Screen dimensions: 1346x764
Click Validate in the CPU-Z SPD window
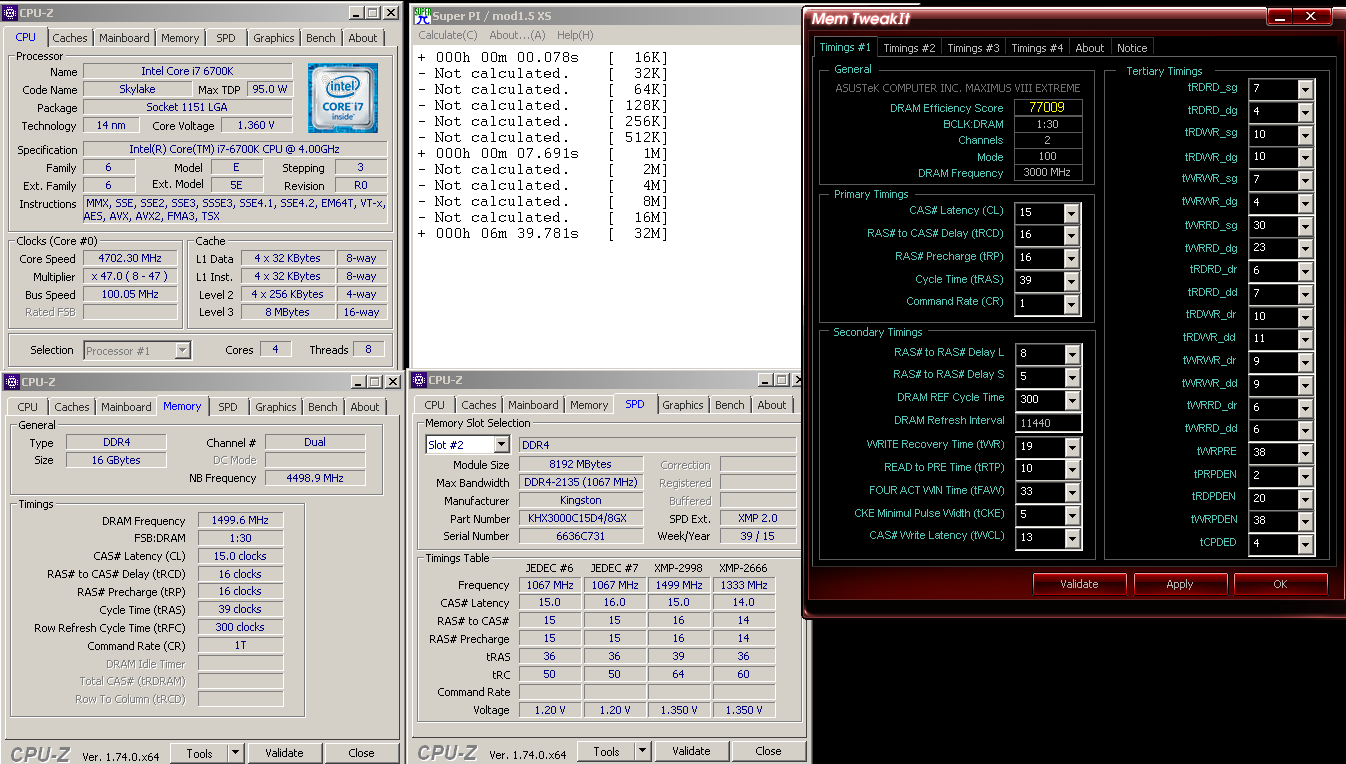point(691,751)
